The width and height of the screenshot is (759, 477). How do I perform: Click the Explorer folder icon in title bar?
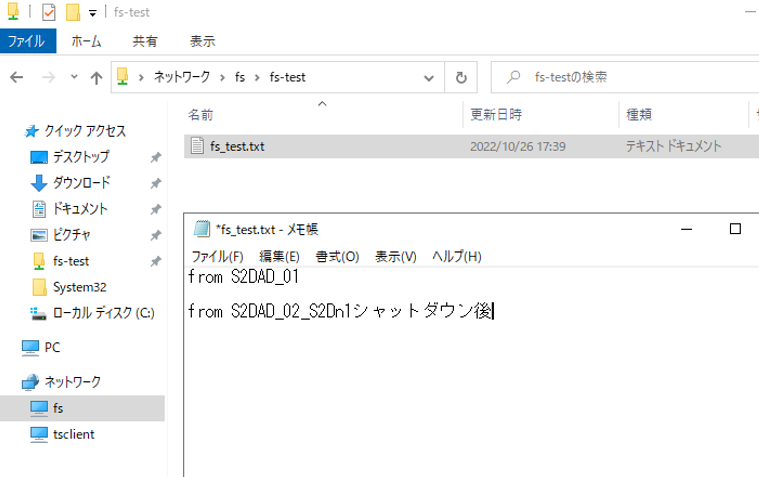(x=13, y=11)
